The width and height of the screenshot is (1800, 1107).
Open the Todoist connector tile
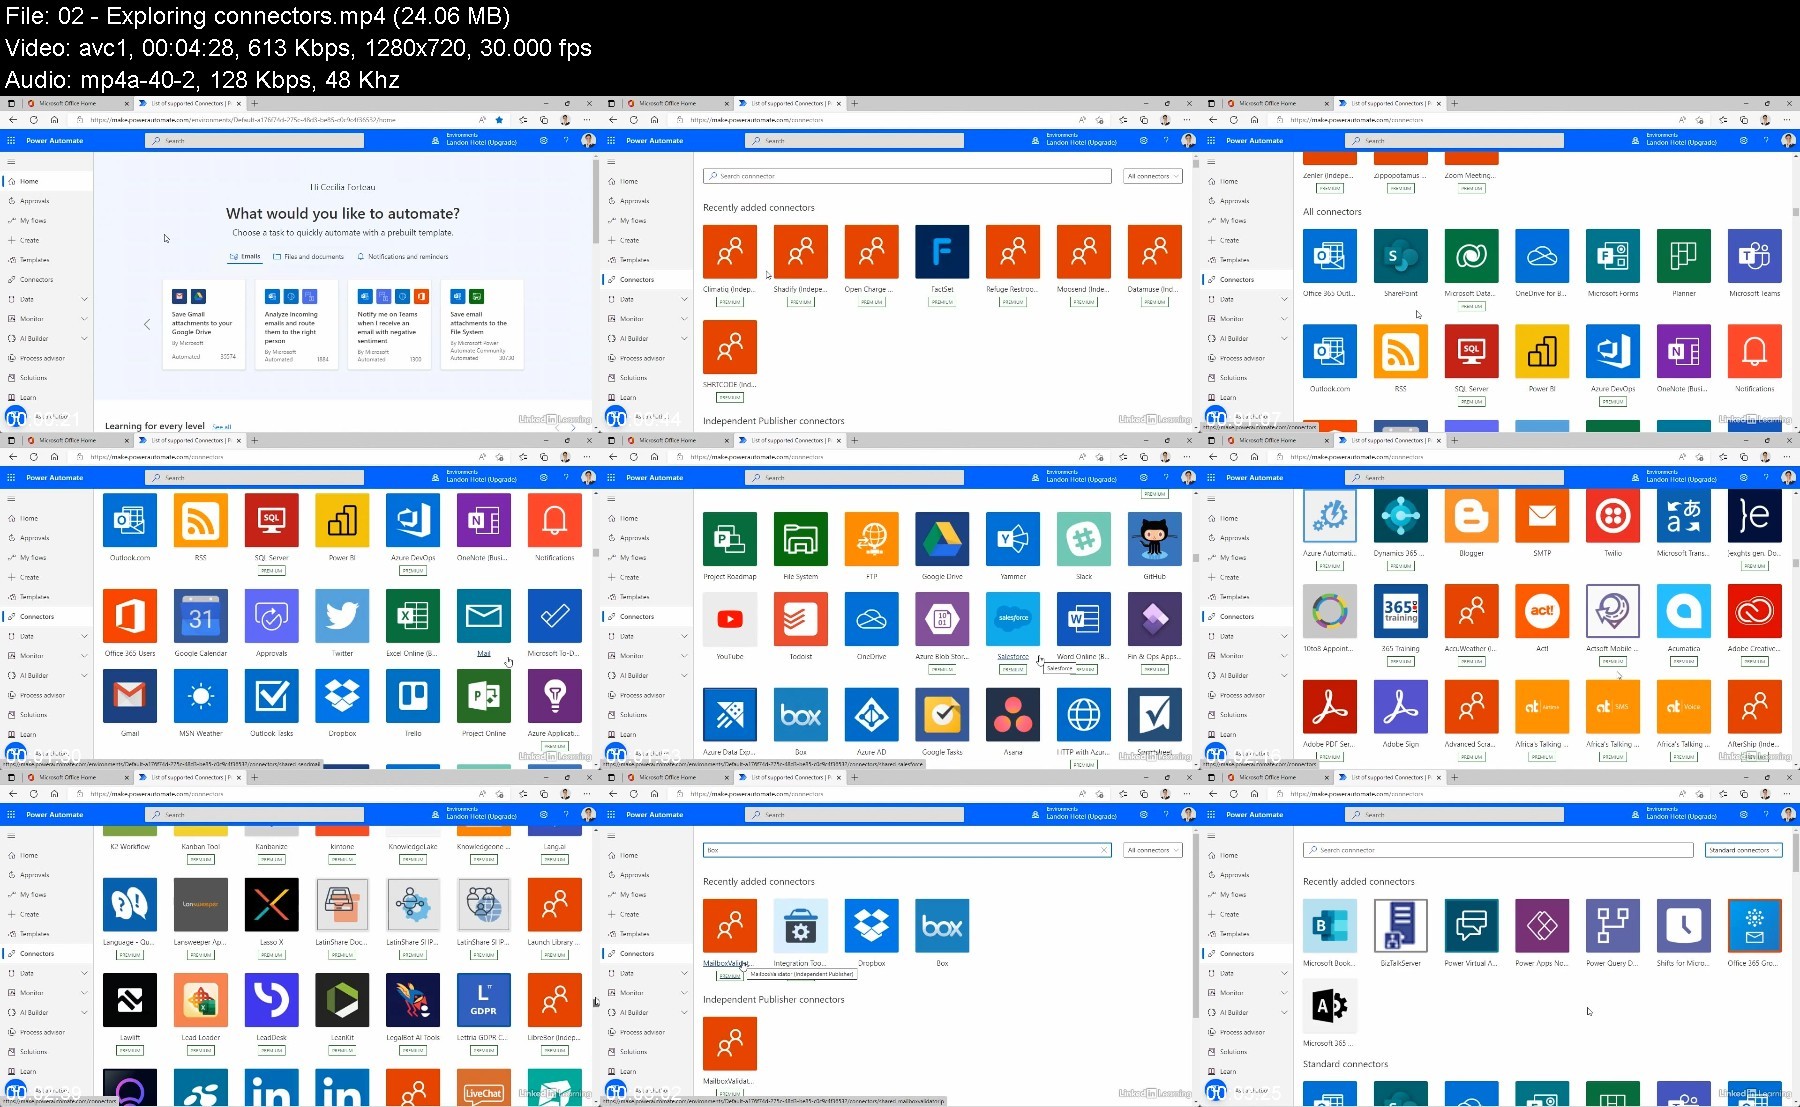pos(801,619)
